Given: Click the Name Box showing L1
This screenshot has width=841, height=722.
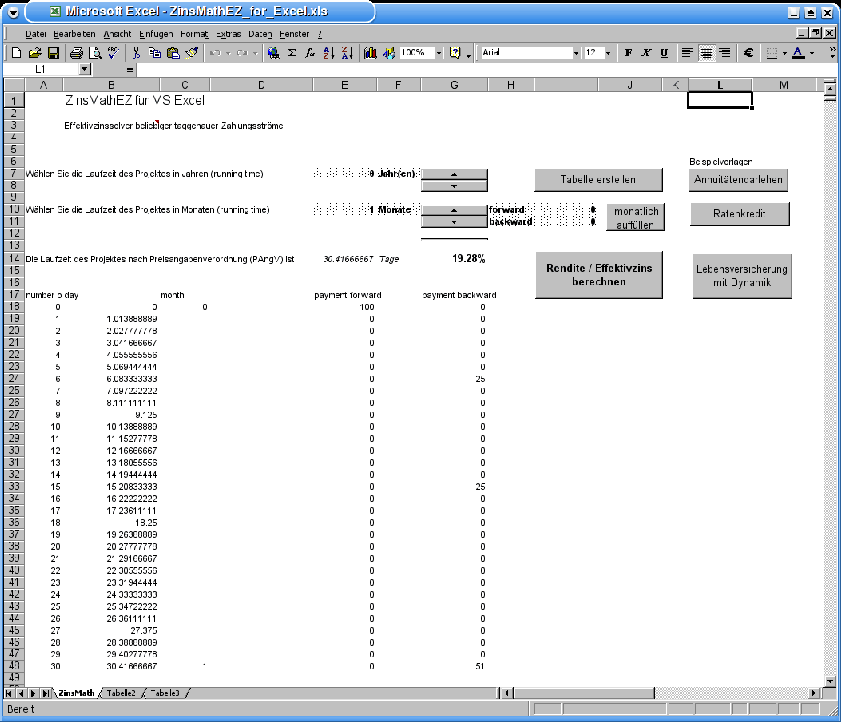Looking at the screenshot, I should click(x=41, y=69).
